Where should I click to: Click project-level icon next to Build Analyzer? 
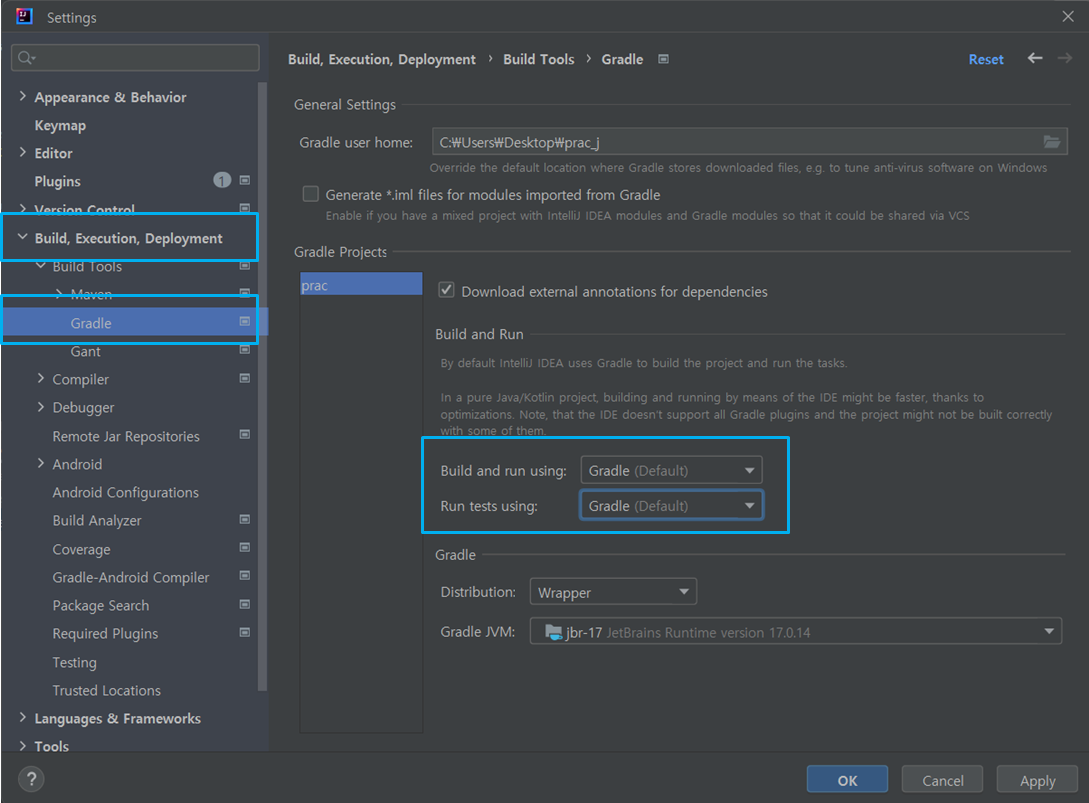point(244,519)
